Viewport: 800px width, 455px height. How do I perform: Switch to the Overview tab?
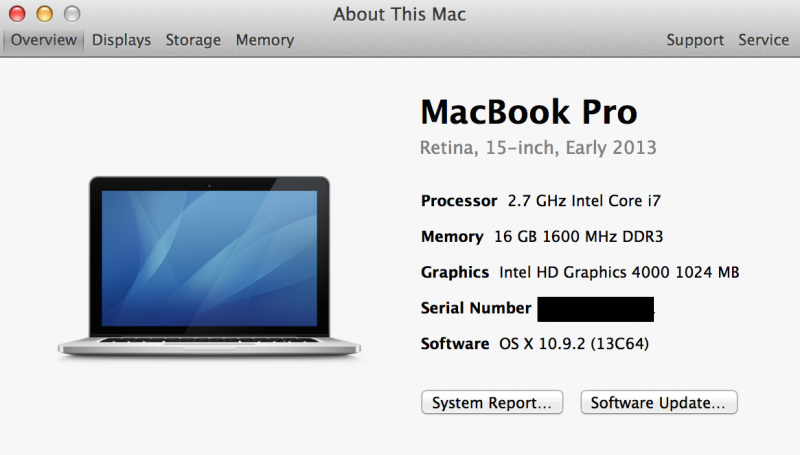(x=43, y=40)
